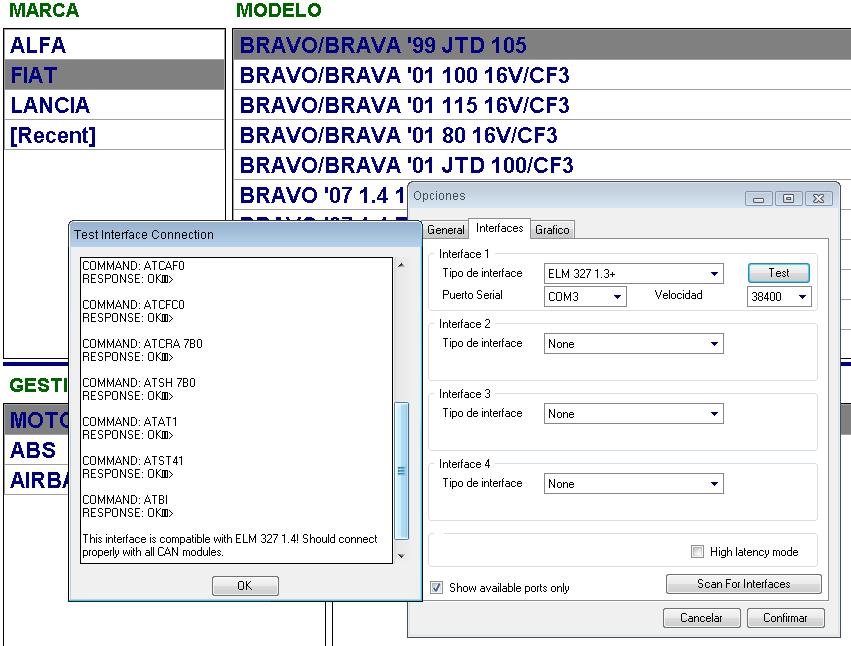This screenshot has height=646, width=851.
Task: Select model BRAVO/BRAVA '01 80 16V/CF3
Action: pos(542,135)
